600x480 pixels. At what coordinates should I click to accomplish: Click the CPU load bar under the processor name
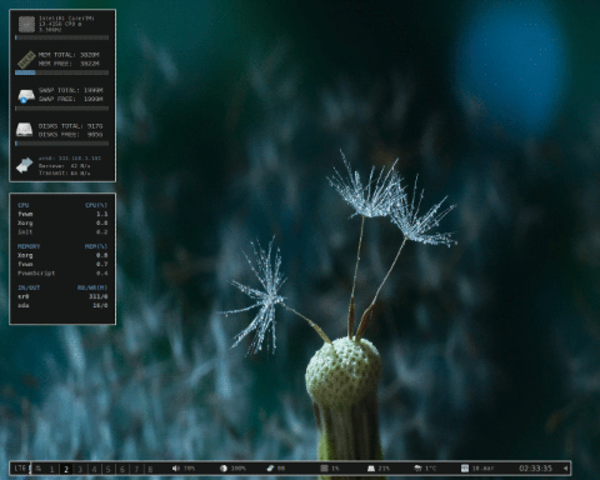pos(62,38)
